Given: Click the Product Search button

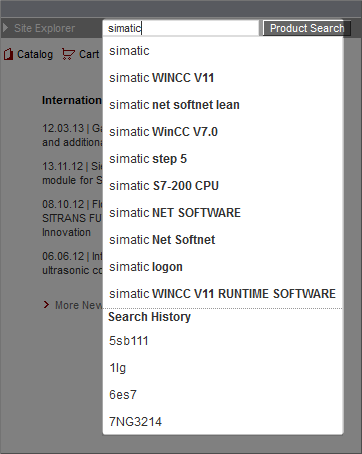Looking at the screenshot, I should [307, 28].
